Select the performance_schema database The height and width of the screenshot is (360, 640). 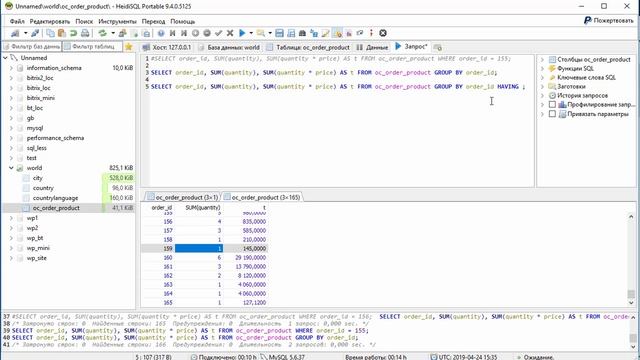(55, 138)
